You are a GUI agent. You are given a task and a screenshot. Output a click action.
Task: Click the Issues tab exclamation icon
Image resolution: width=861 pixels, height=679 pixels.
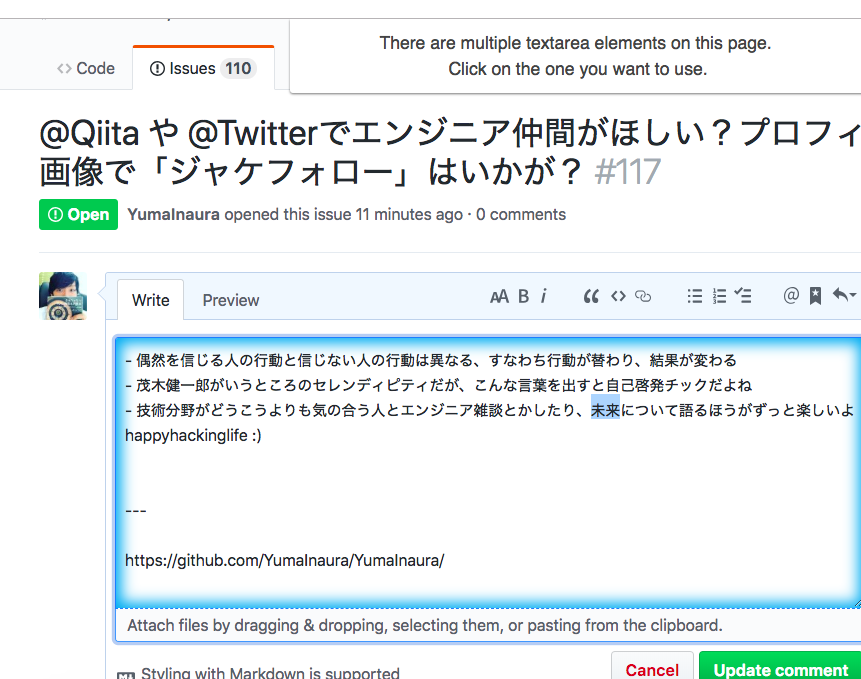(x=157, y=69)
